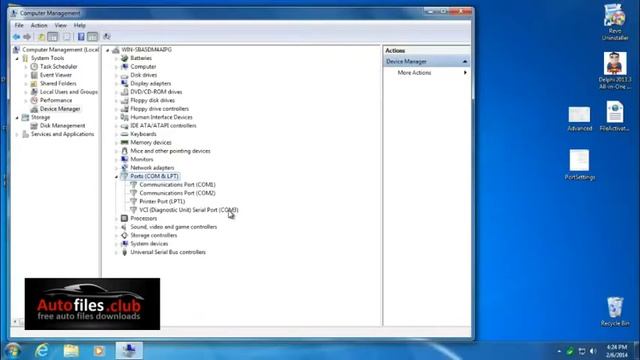640x360 pixels.
Task: Select the PortSettings desktop file icon
Action: (x=580, y=165)
